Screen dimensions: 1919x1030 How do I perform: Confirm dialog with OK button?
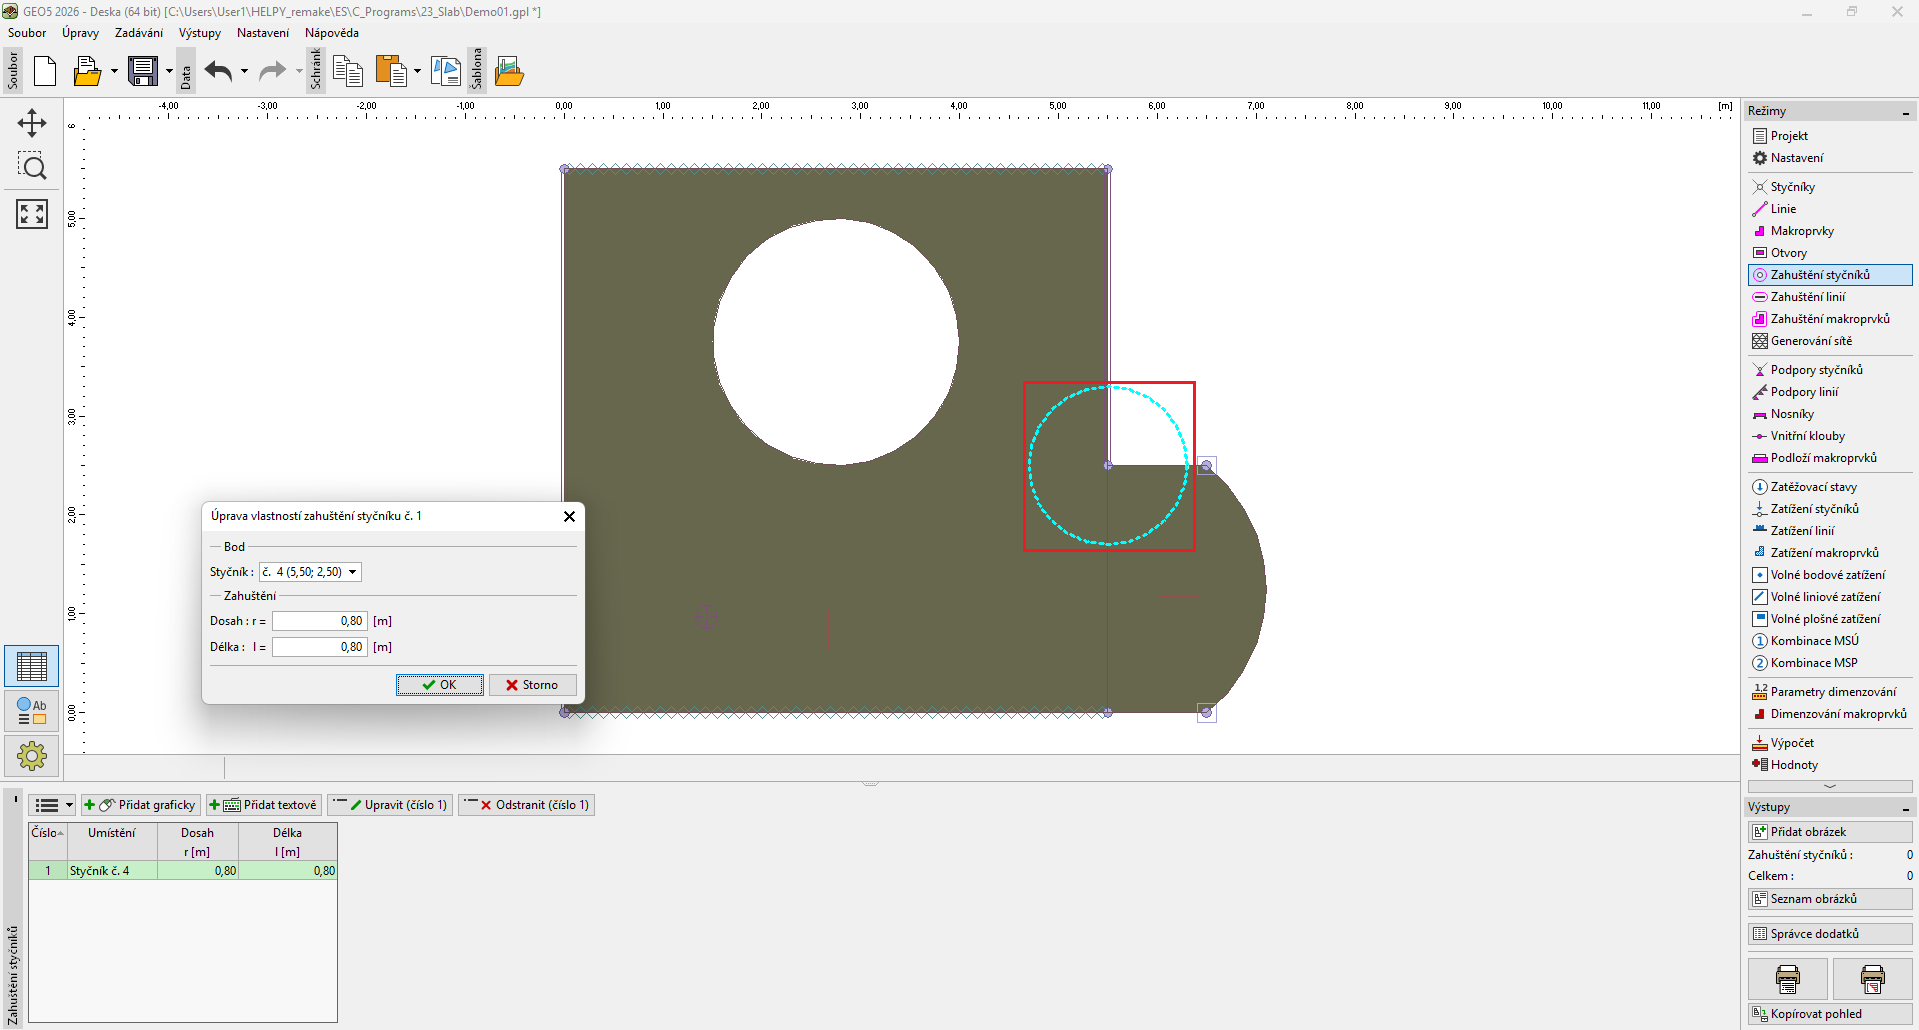(439, 685)
